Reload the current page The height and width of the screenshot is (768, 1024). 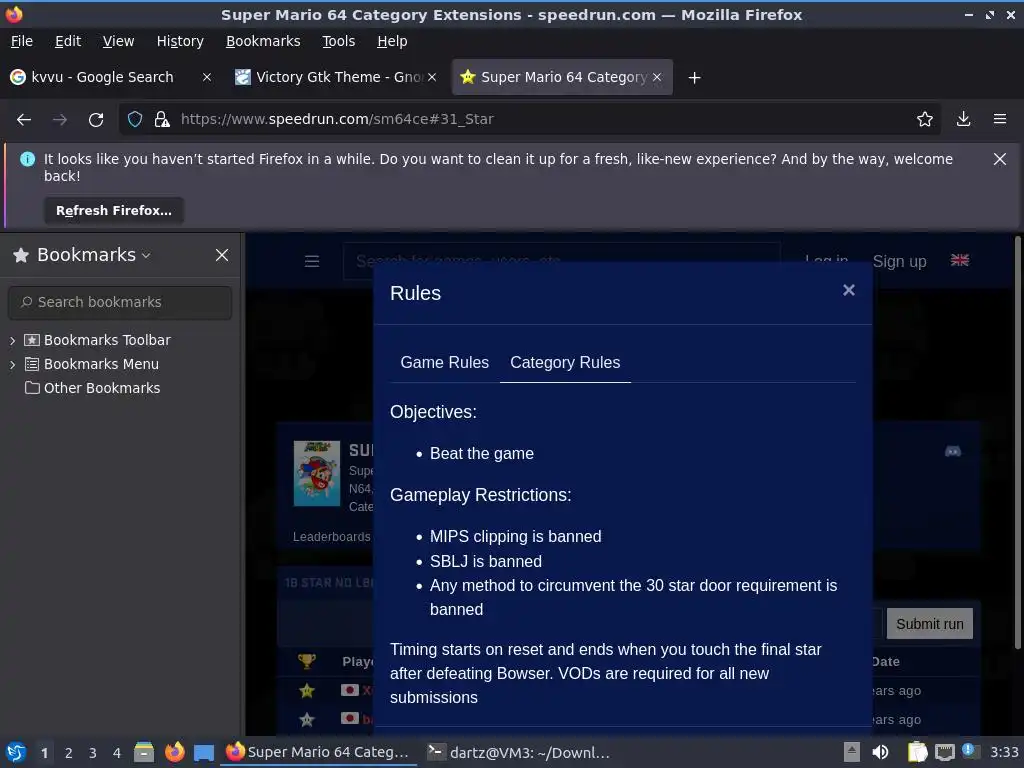pyautogui.click(x=96, y=119)
